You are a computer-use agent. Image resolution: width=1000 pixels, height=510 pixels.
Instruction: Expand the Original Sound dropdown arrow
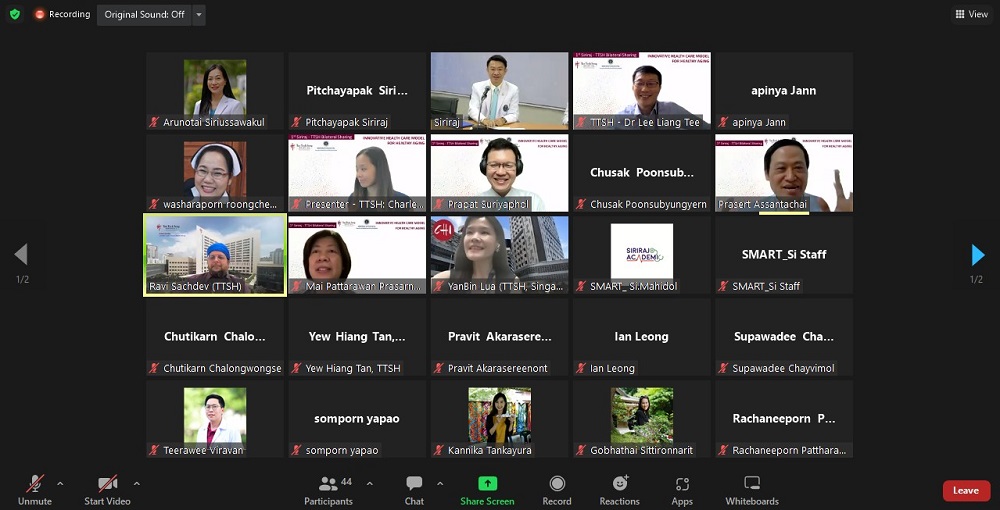tap(200, 15)
